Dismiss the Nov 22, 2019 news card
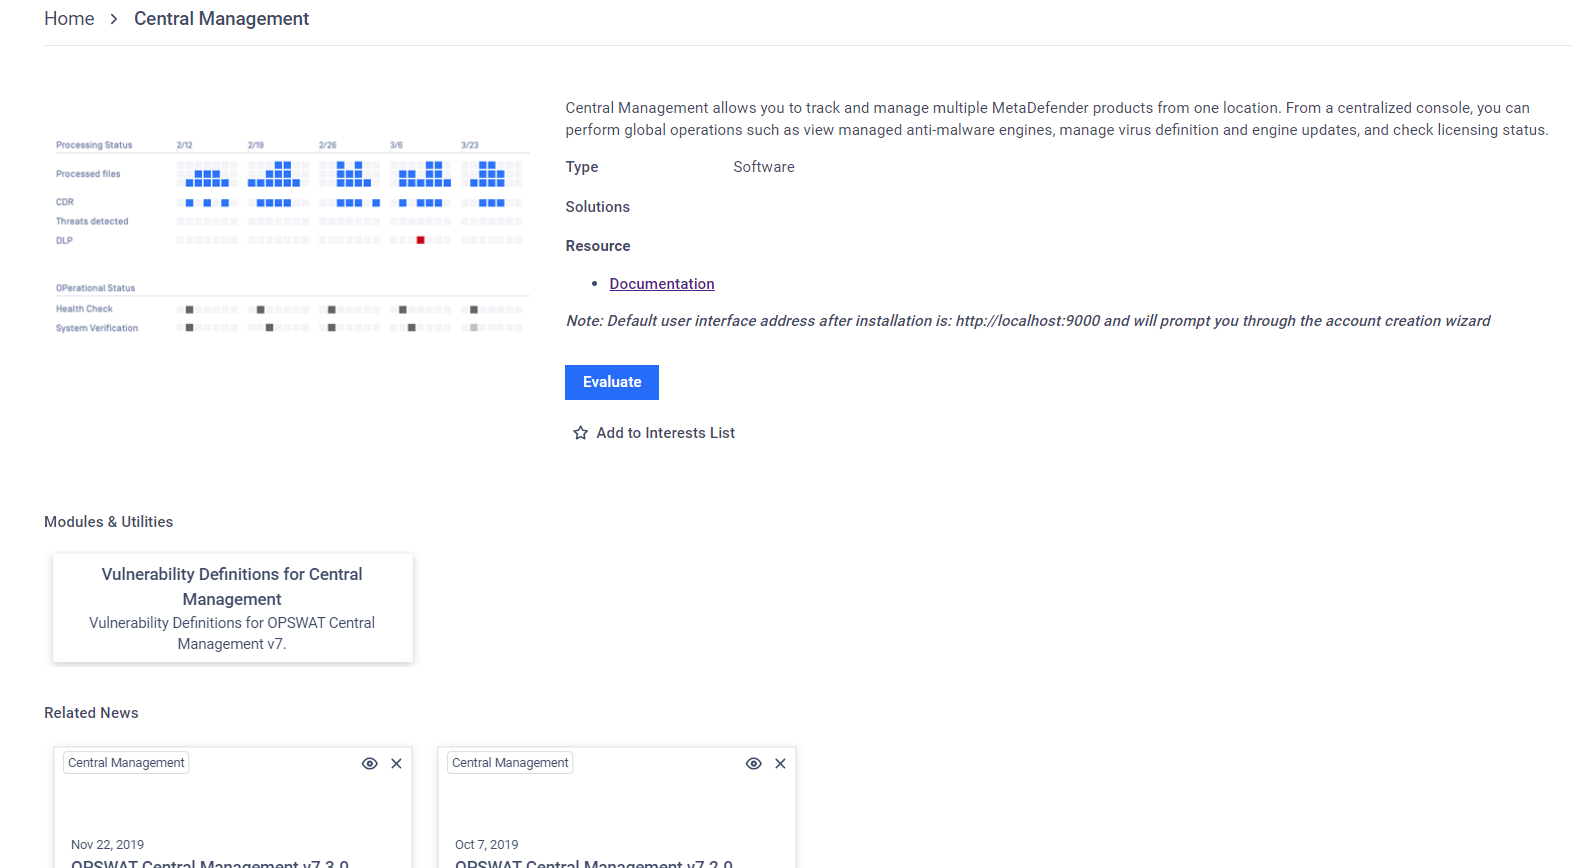Viewport: 1575px width, 868px height. (397, 763)
